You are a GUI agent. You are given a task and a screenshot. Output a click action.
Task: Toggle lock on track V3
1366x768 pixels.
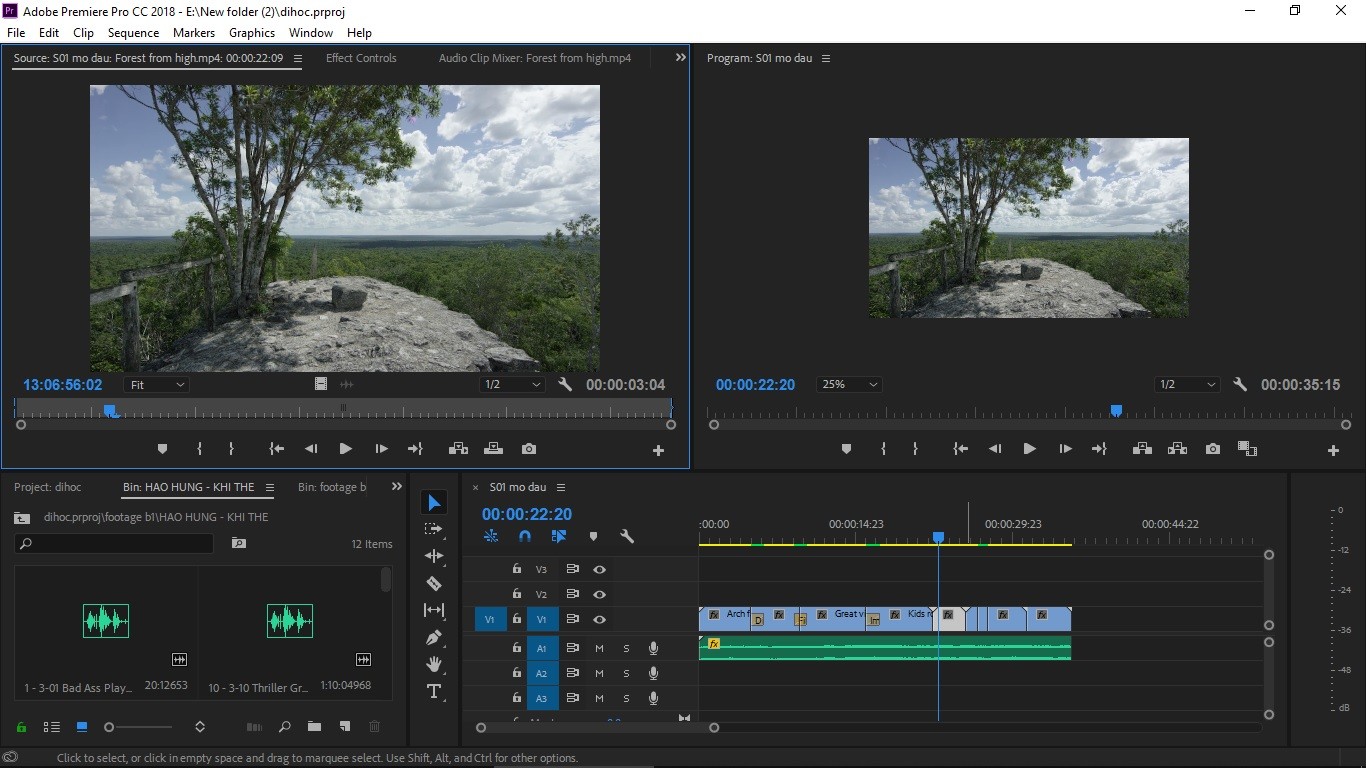(x=516, y=569)
